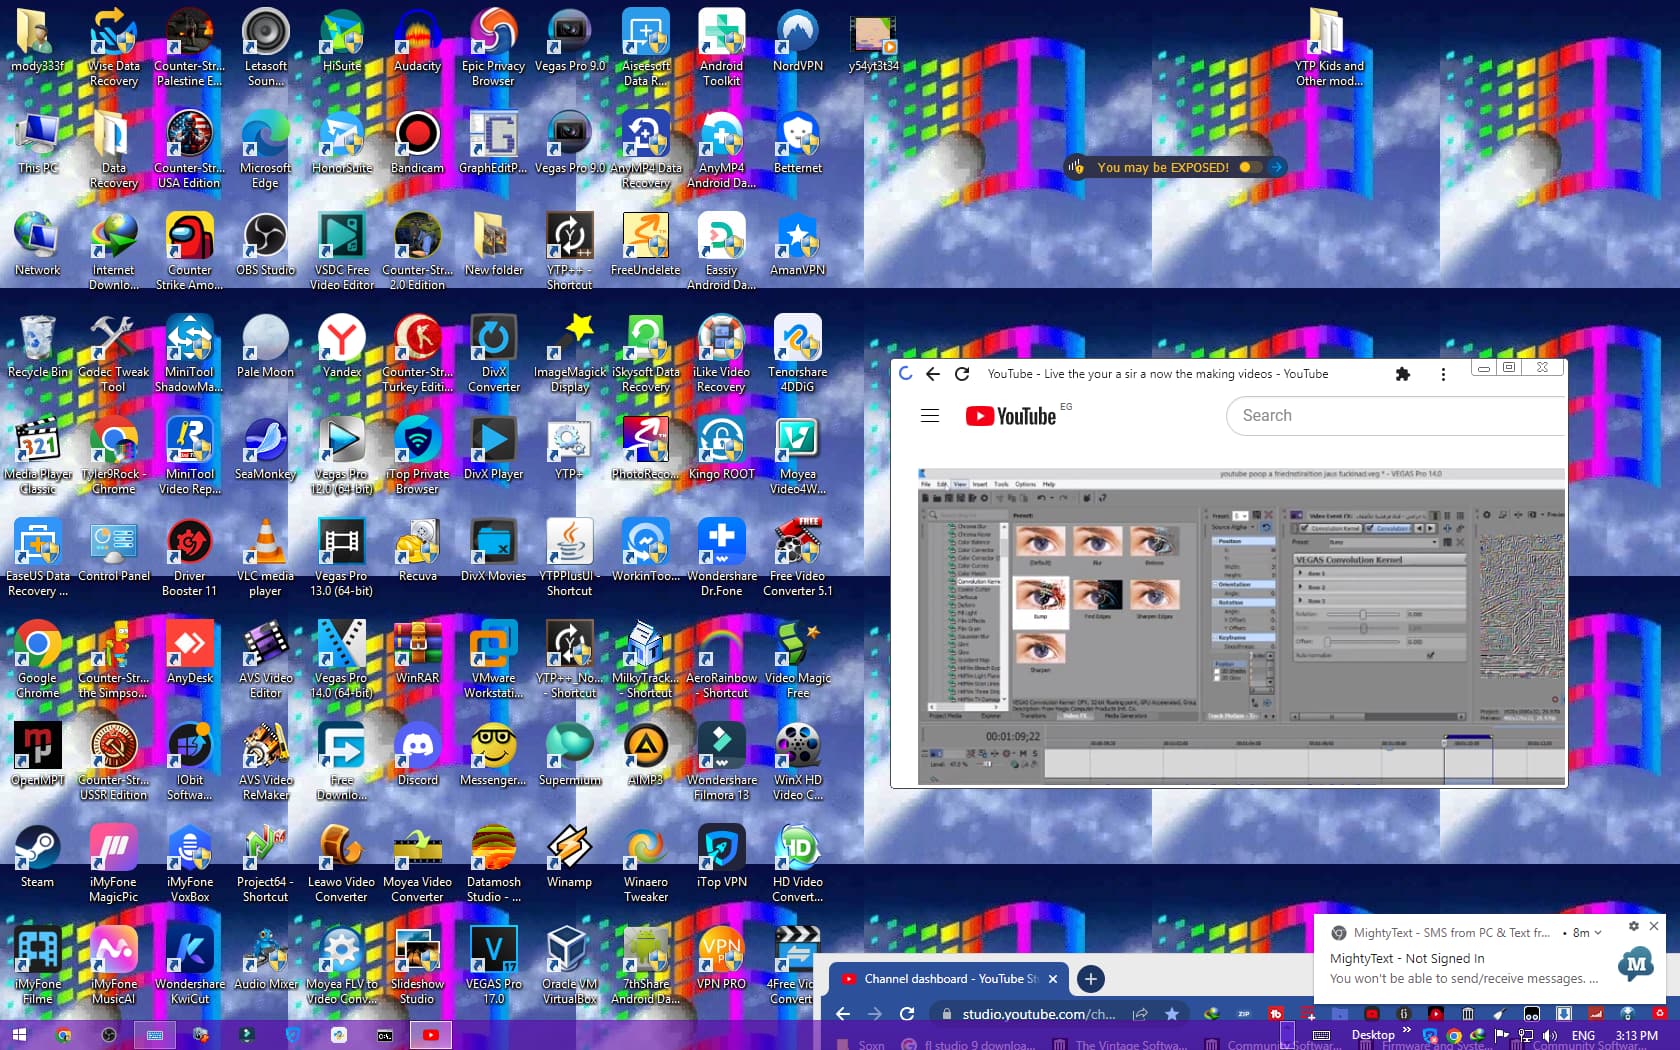The image size is (1680, 1050).
Task: Click the YouTube logo in the popup window
Action: coord(1010,416)
